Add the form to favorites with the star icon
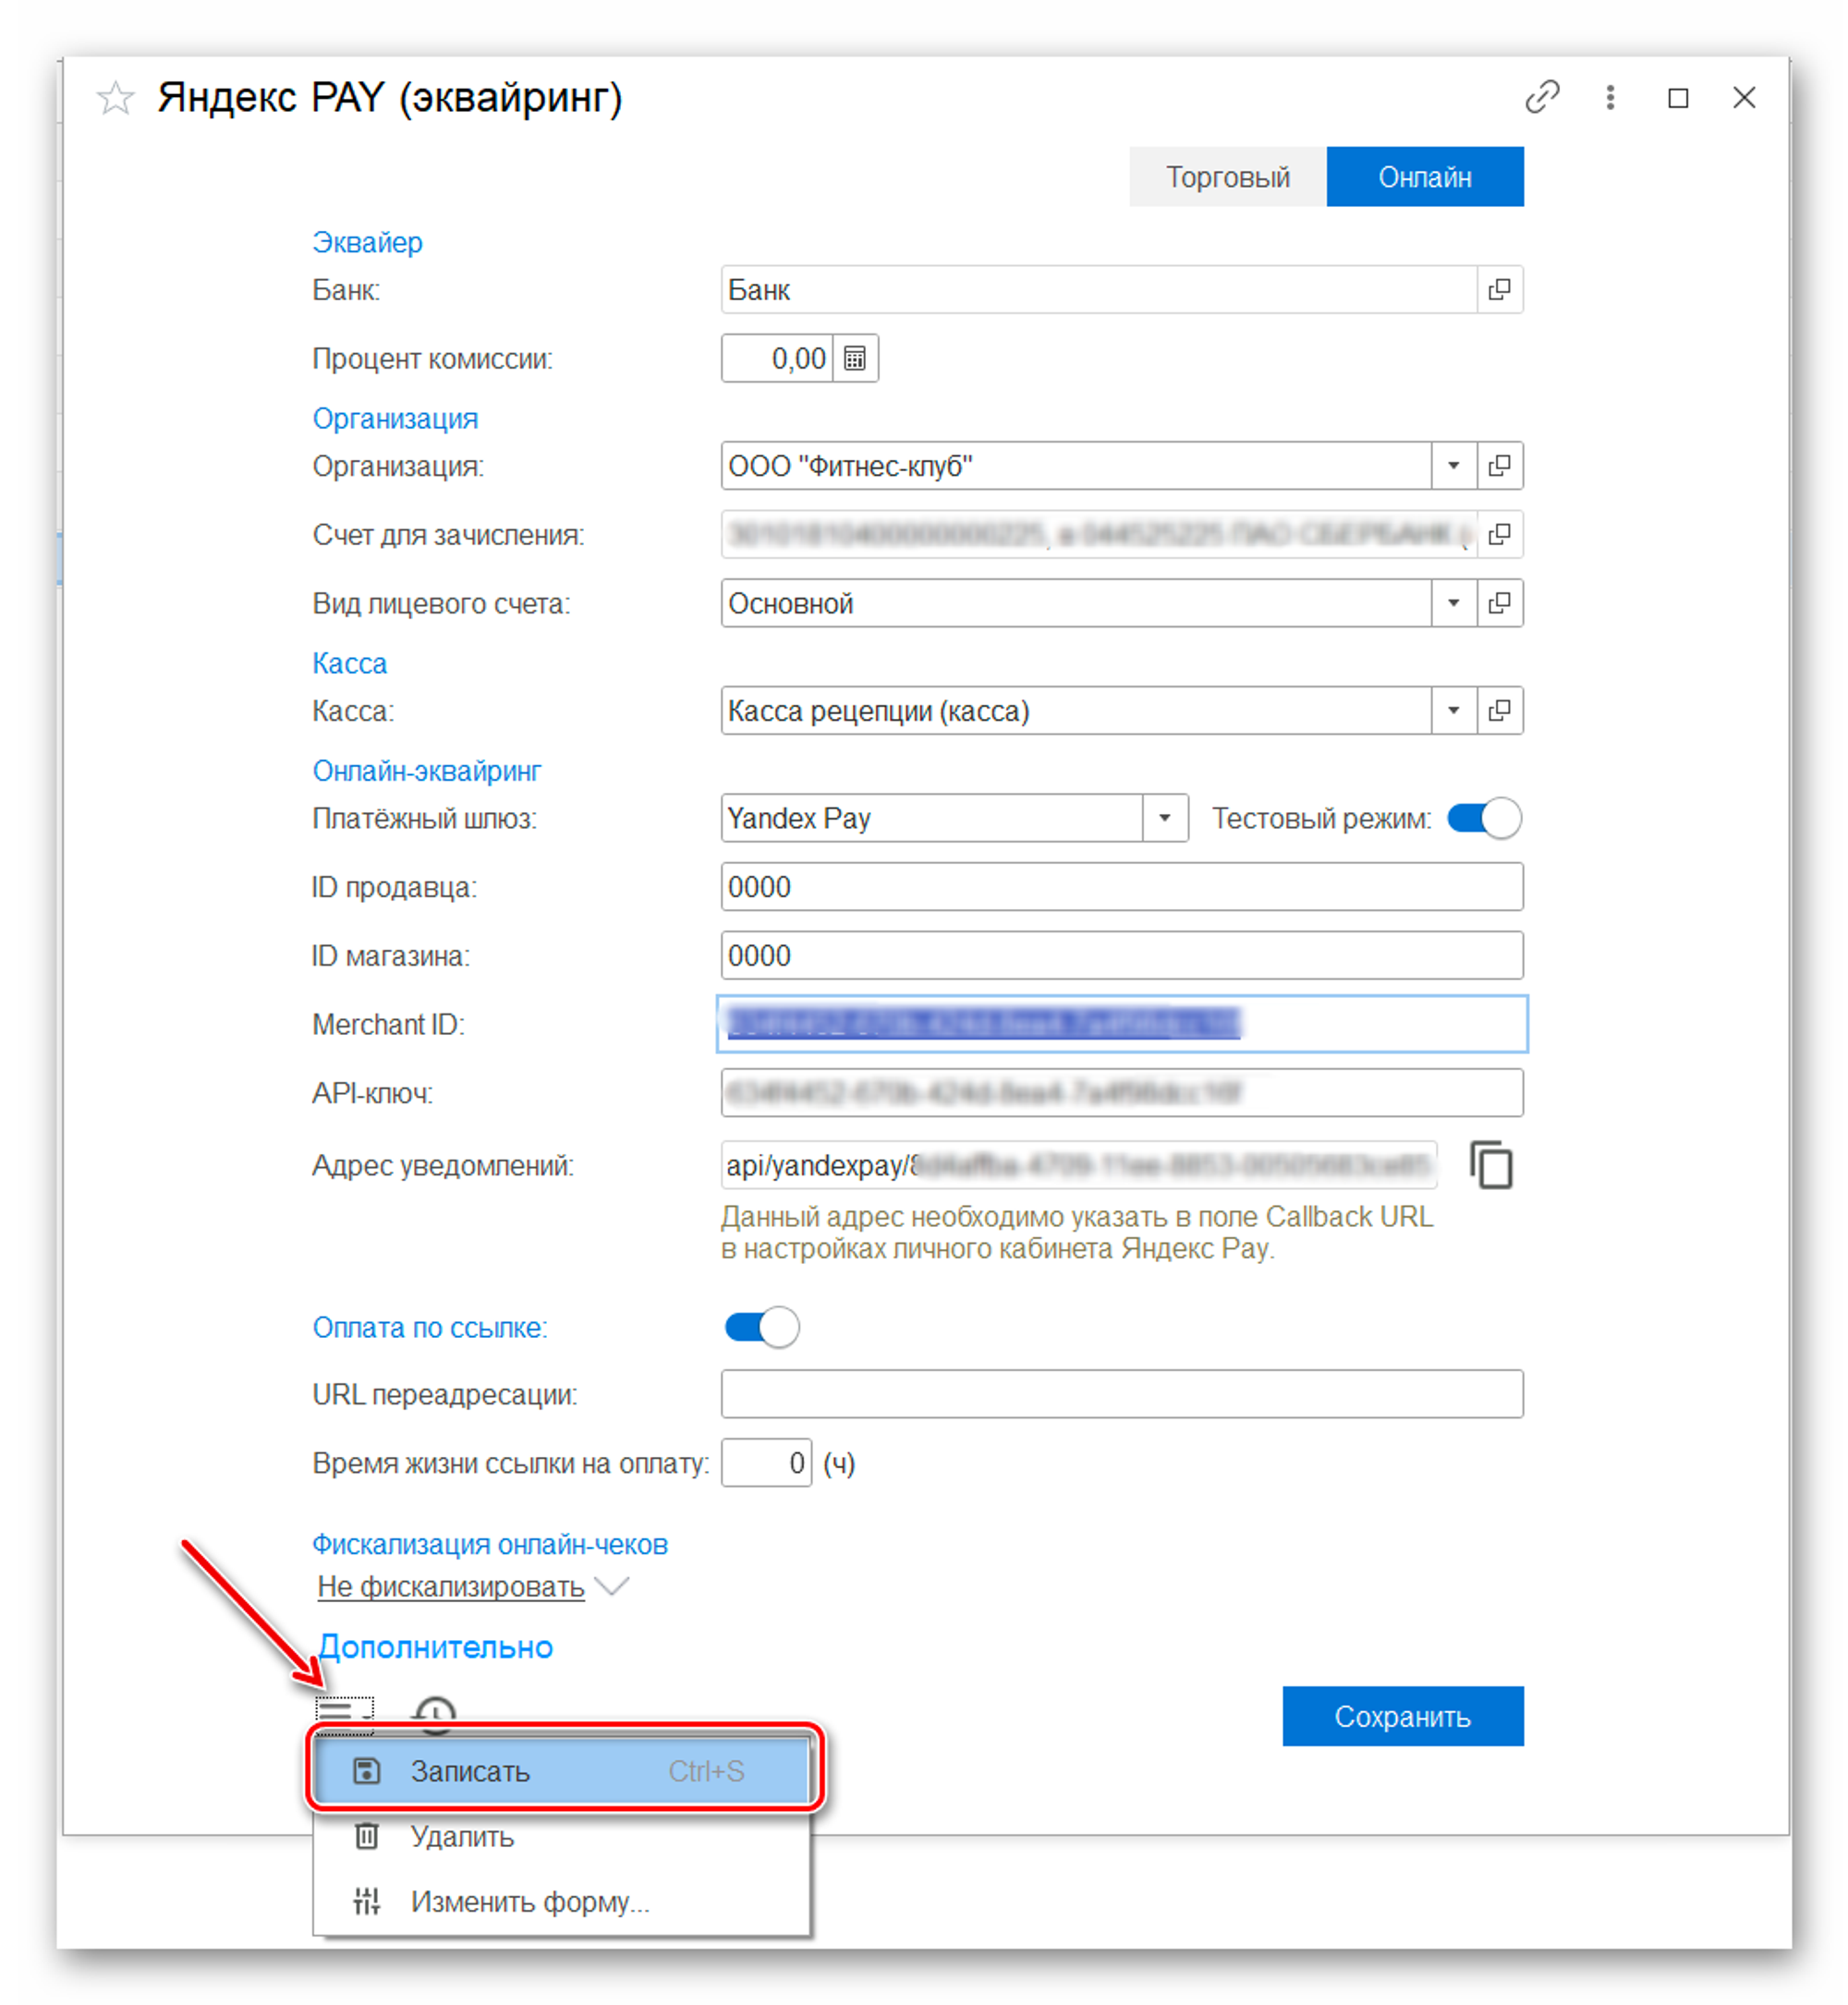1848x2005 pixels. coord(115,98)
